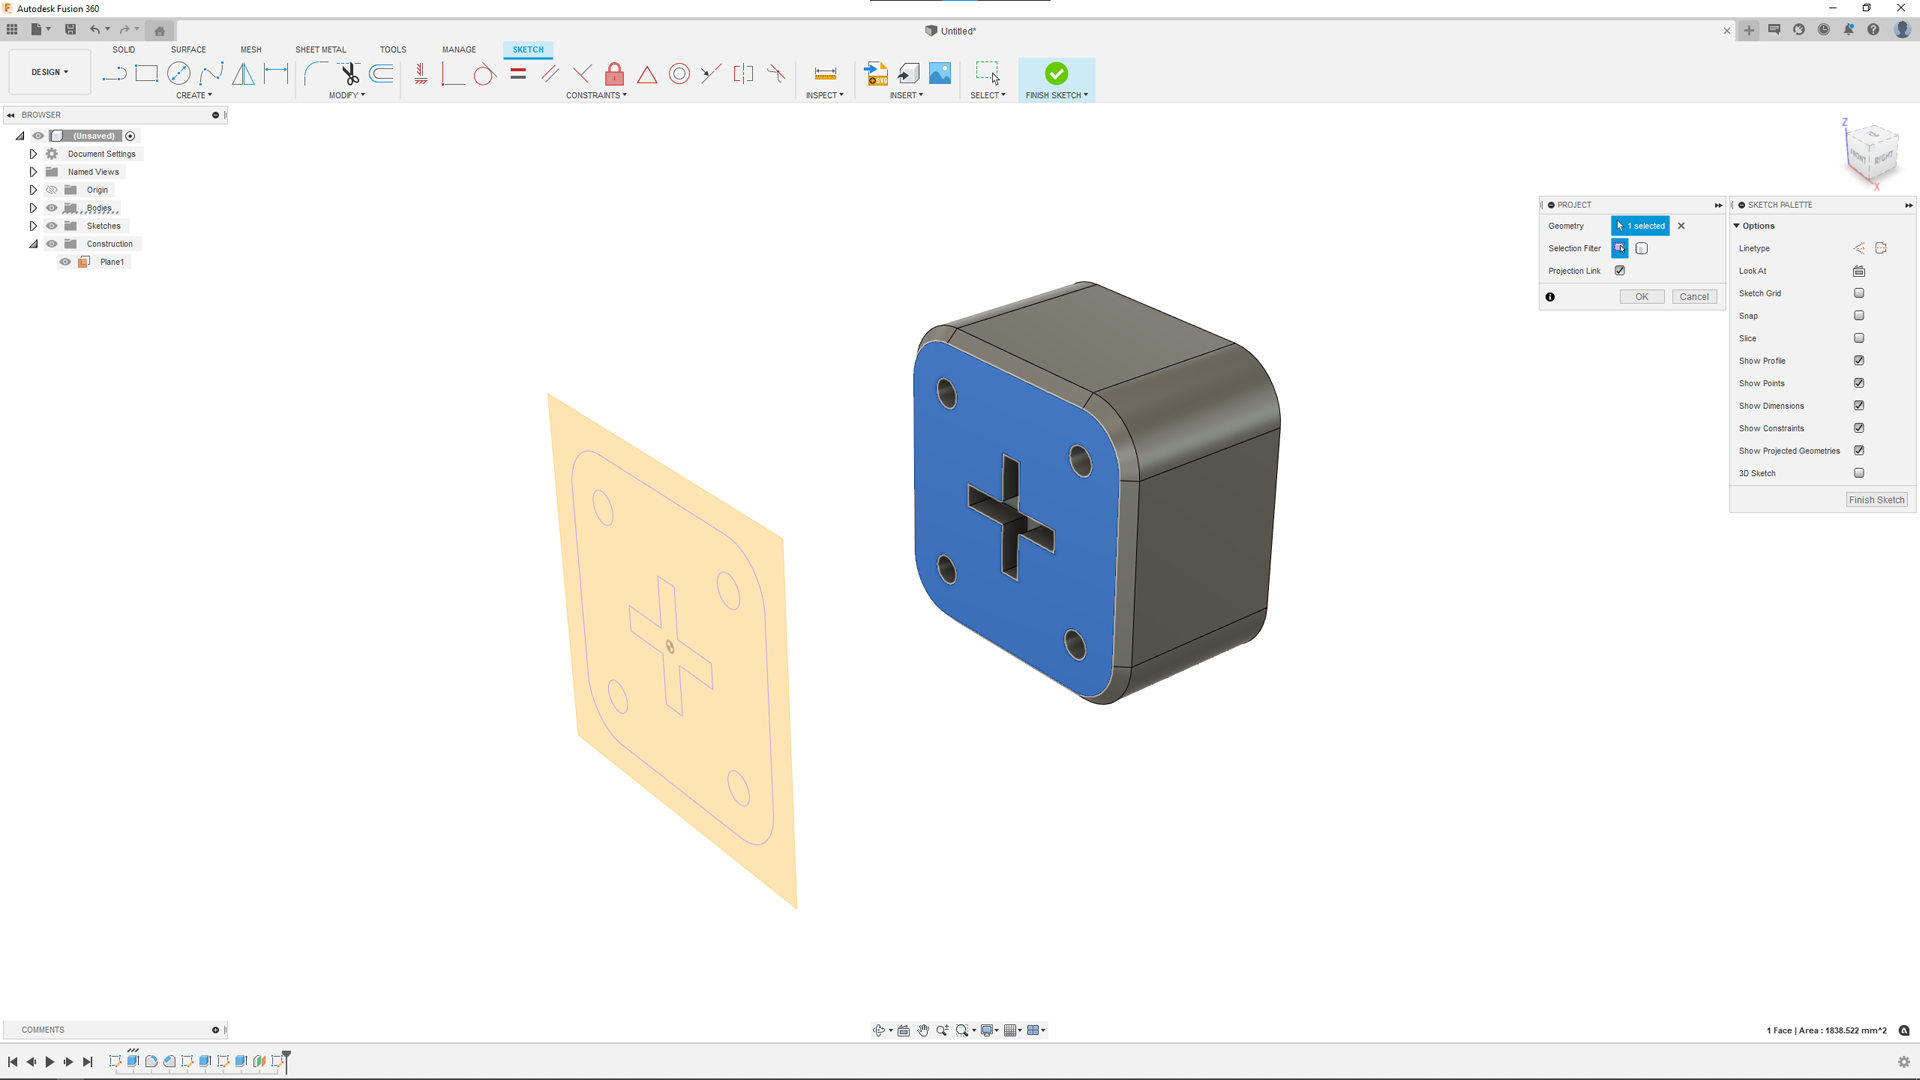Screen dimensions: 1920x1080
Task: Apply the Fix/Unfix lock constraint
Action: click(x=614, y=73)
